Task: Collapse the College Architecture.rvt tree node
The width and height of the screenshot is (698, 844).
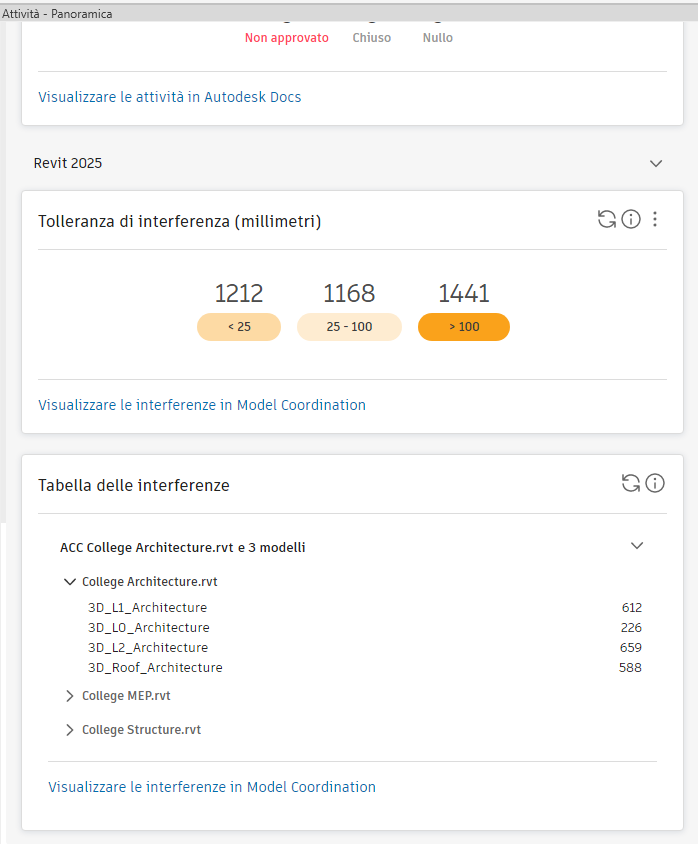Action: click(x=70, y=581)
